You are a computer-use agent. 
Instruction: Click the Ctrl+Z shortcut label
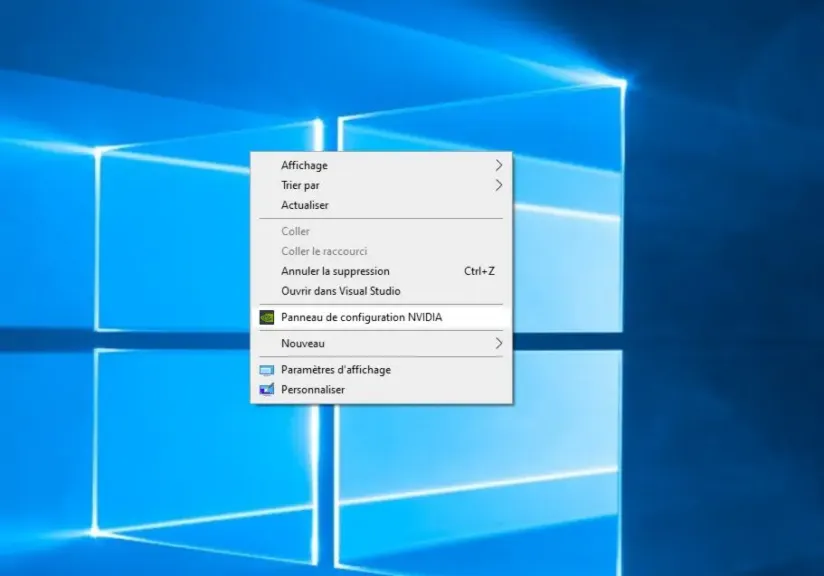tap(479, 272)
